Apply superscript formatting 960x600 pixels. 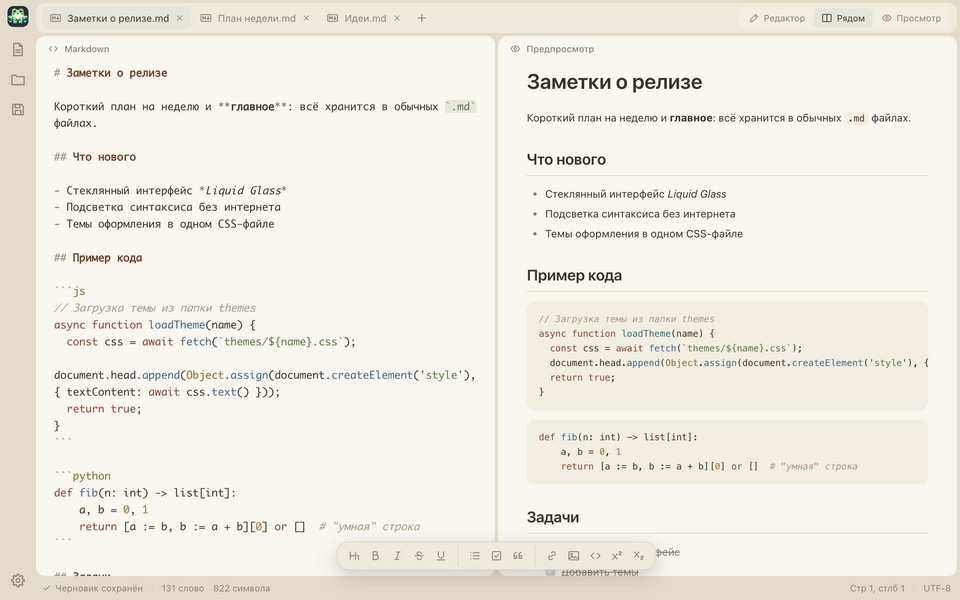(x=617, y=555)
